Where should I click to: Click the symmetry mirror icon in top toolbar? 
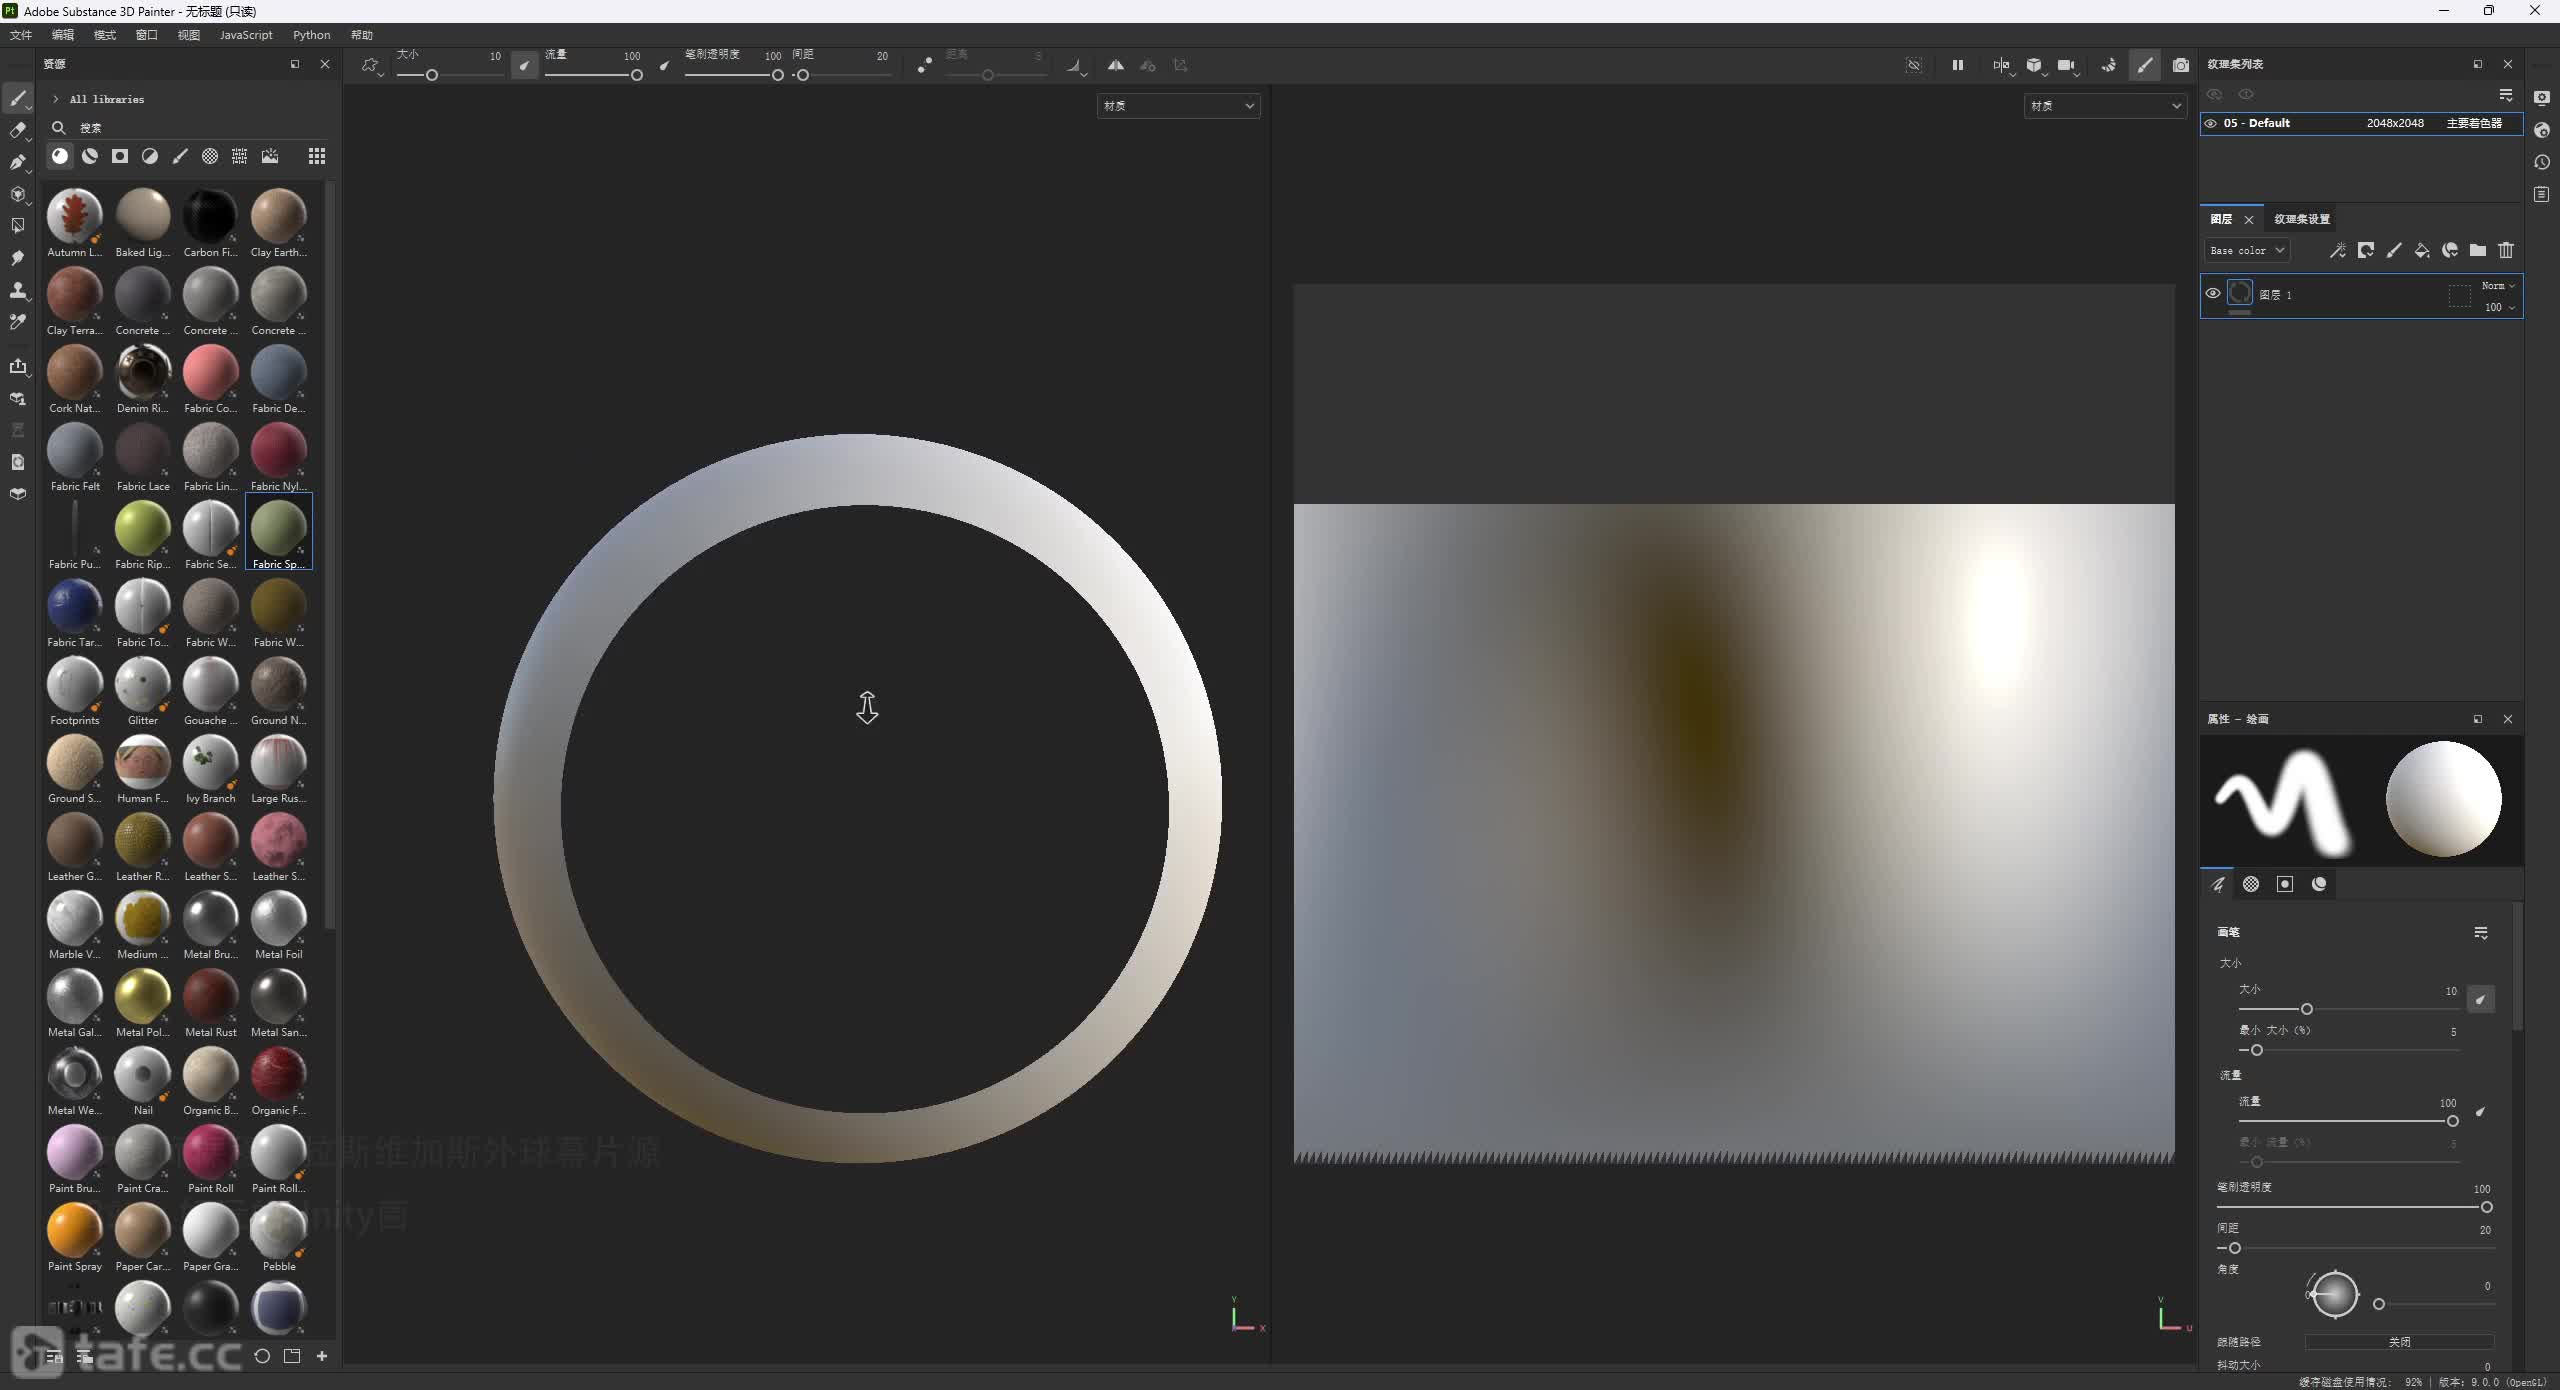[x=1116, y=65]
